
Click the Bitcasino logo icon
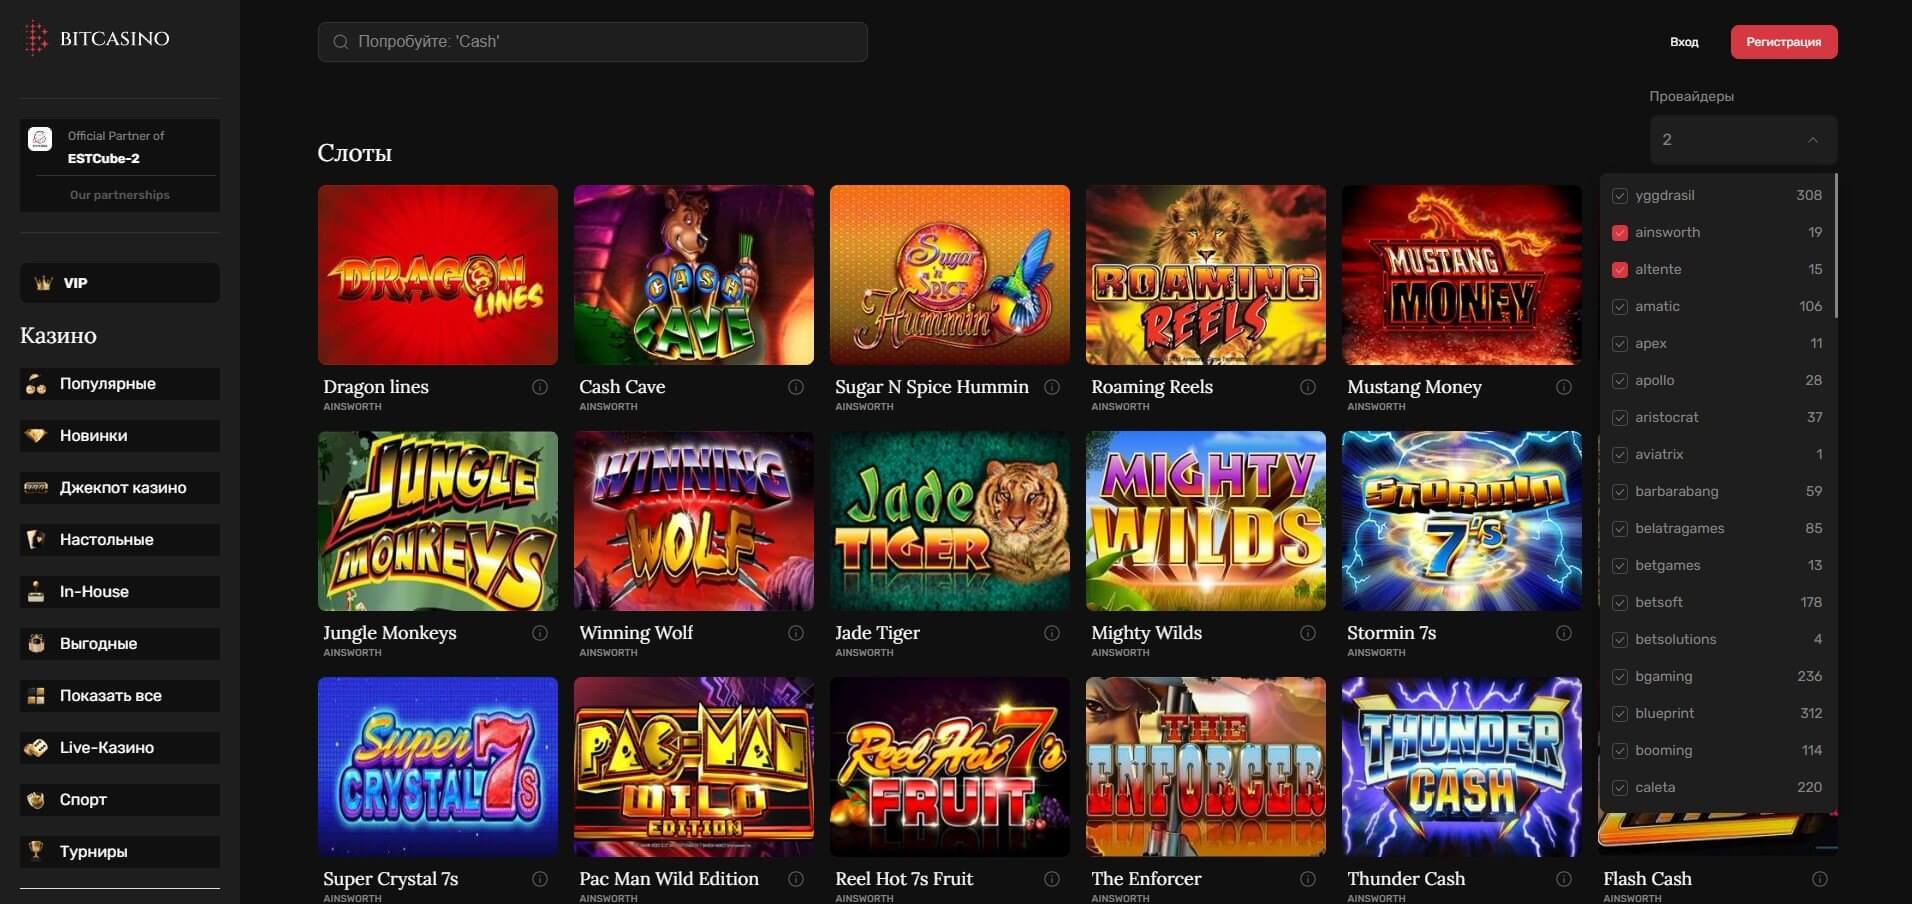37,38
